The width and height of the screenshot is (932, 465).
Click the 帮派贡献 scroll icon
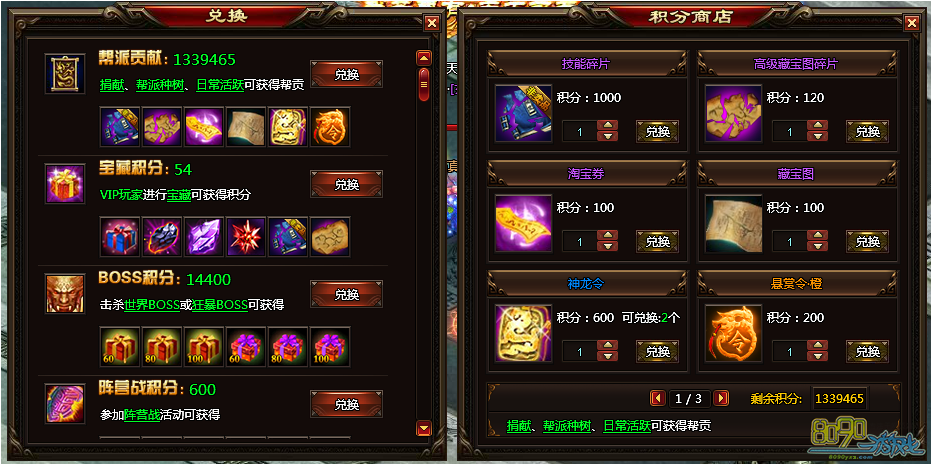65,74
